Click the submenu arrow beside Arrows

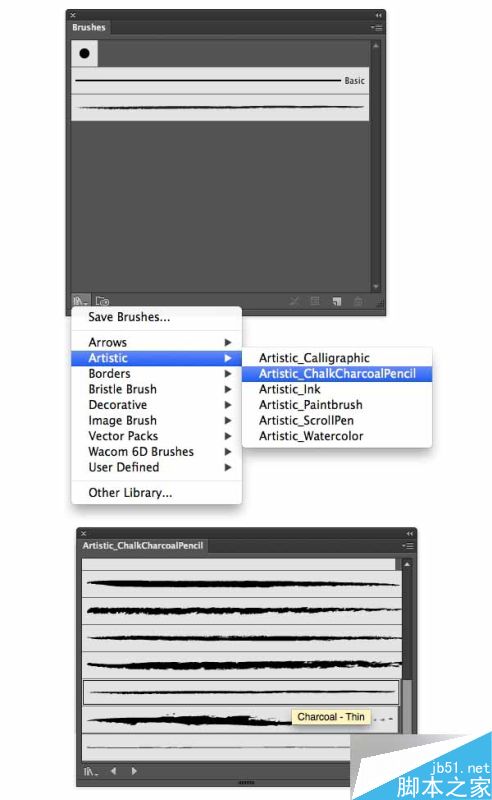point(228,342)
